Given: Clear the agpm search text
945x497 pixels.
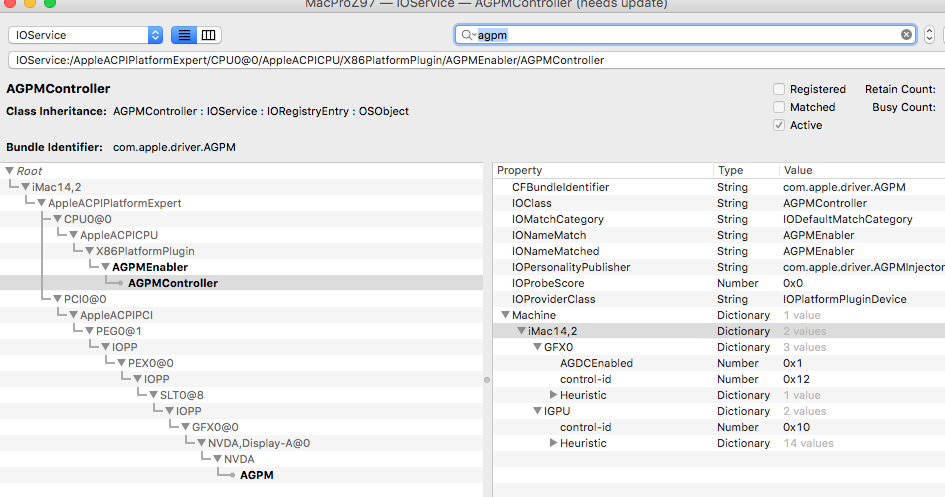Looking at the screenshot, I should (x=906, y=35).
